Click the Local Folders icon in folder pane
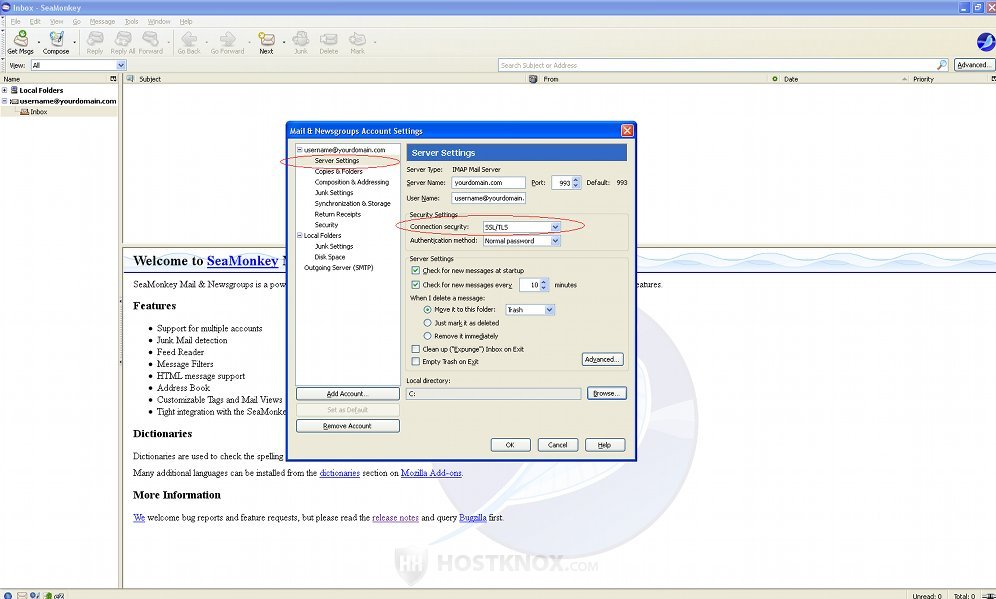This screenshot has height=599, width=996. [x=14, y=90]
